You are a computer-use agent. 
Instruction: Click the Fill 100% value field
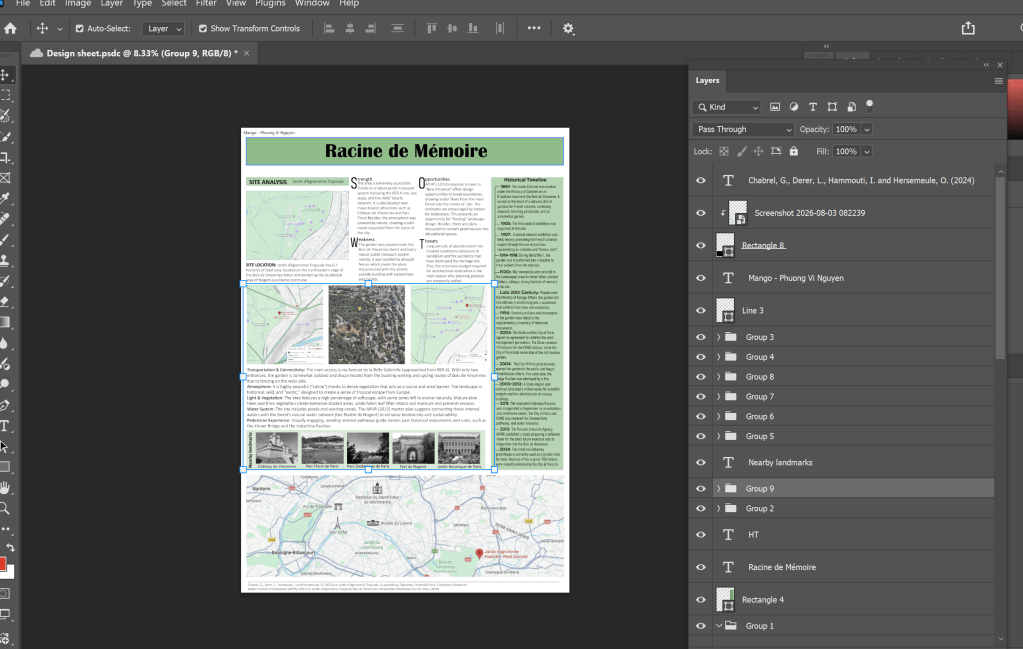tap(847, 151)
